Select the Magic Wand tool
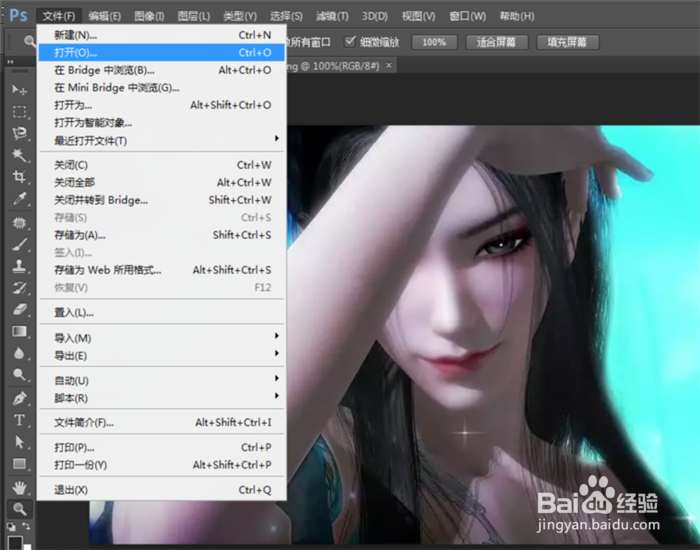This screenshot has height=550, width=700. tap(19, 155)
